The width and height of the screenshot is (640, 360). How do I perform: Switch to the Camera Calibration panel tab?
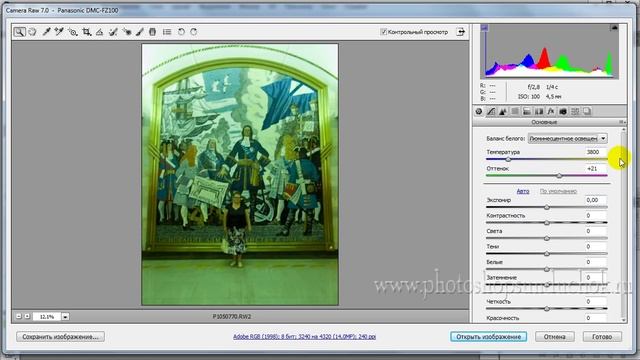[x=563, y=111]
